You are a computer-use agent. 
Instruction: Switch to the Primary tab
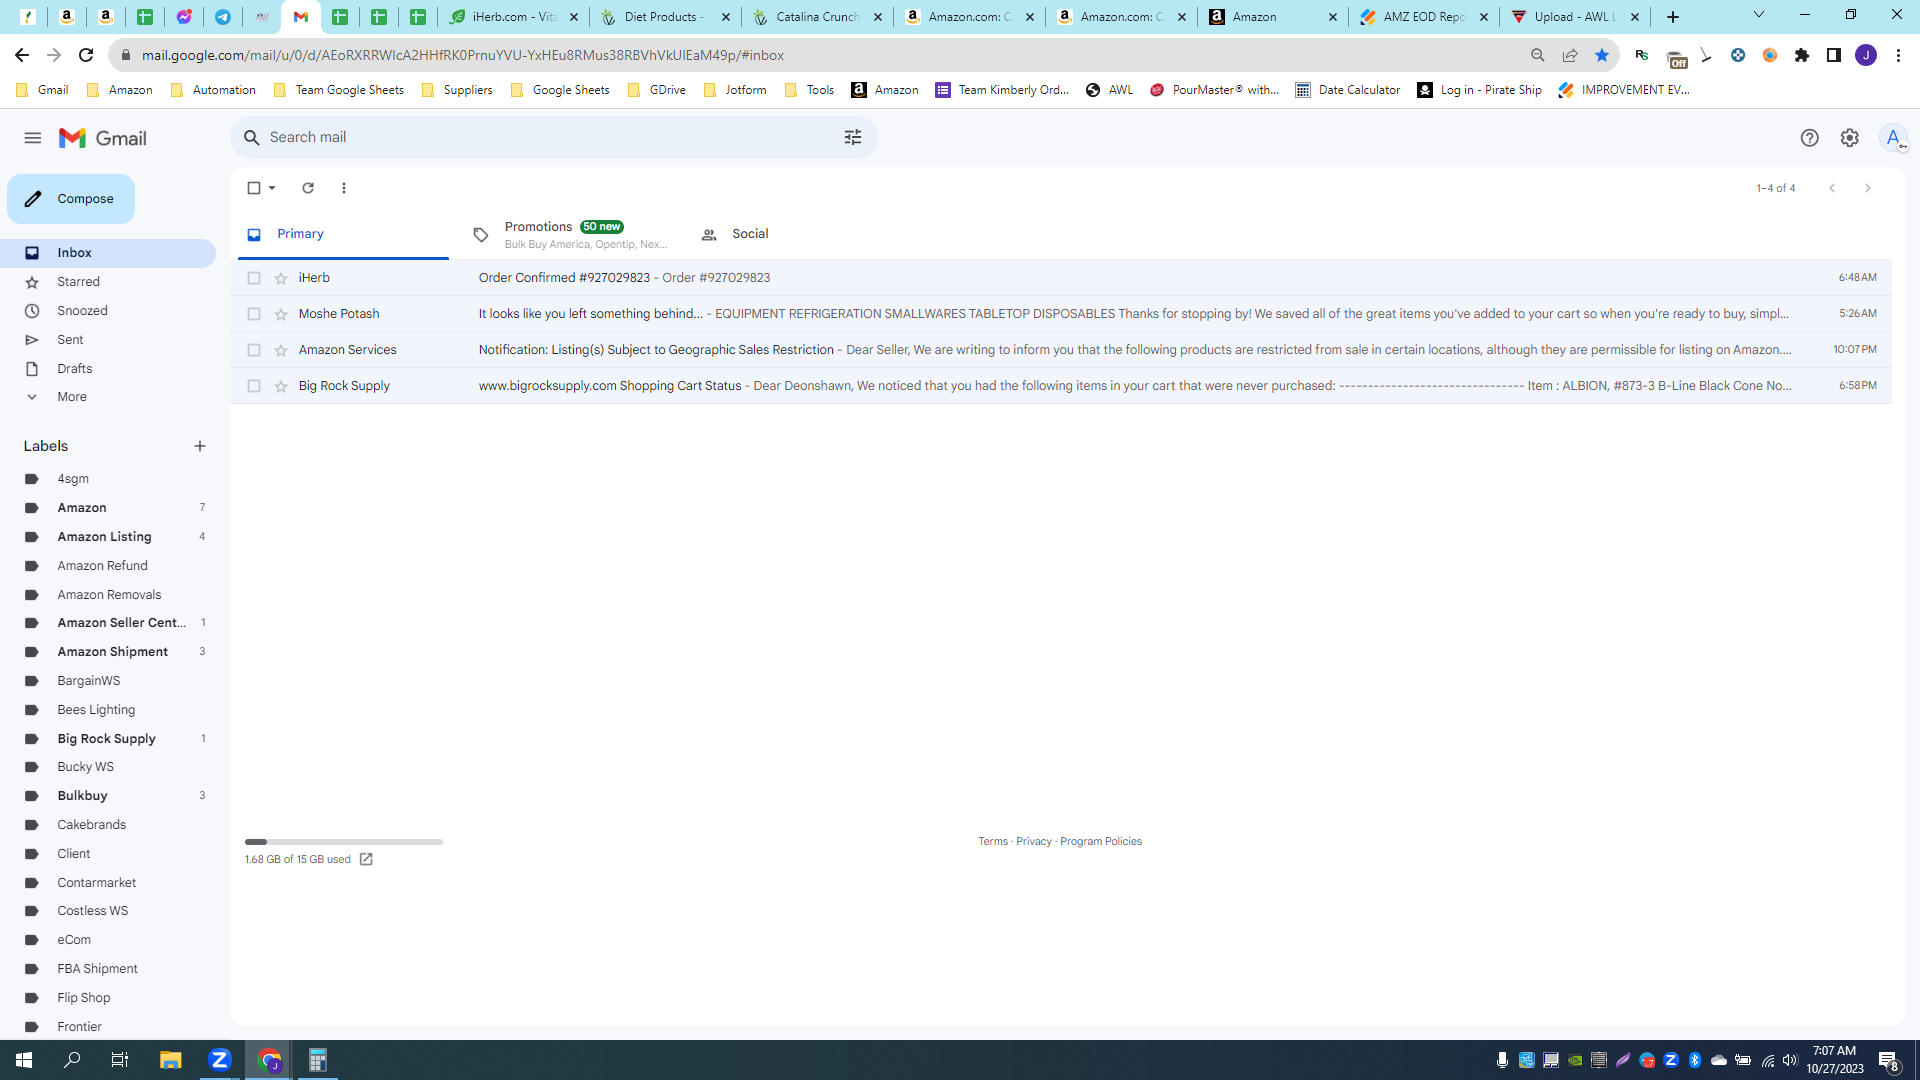343,234
